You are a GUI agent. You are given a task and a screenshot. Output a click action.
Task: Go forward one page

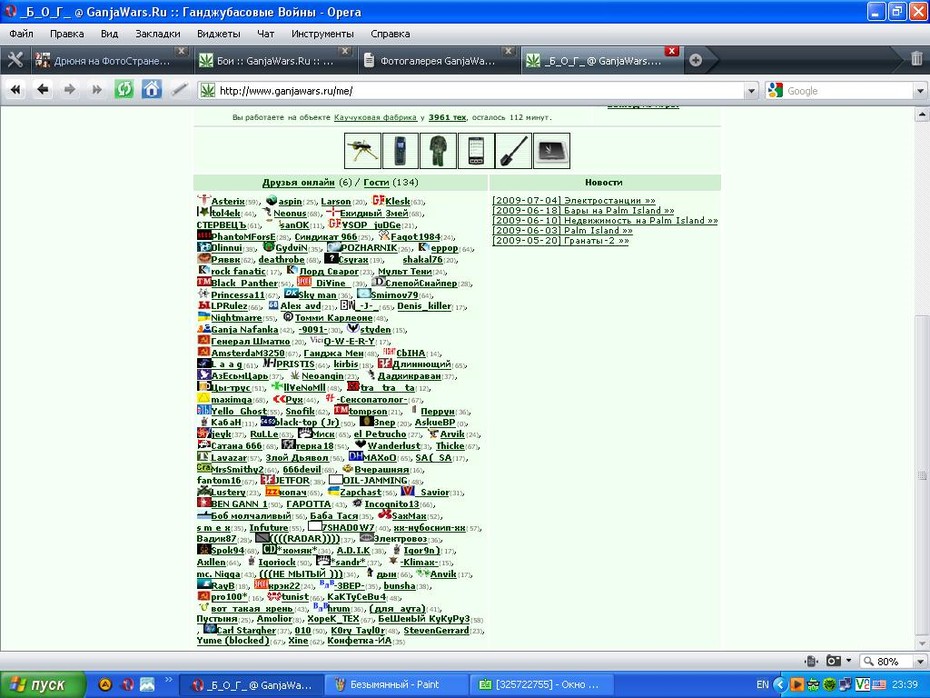point(69,90)
